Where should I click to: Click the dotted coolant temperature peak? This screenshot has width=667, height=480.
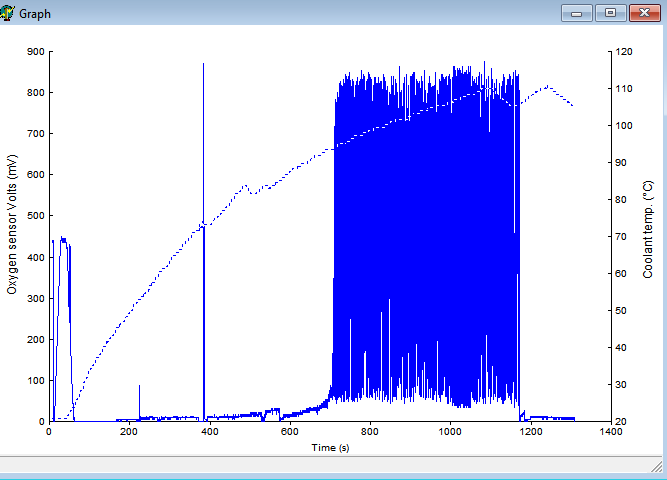tap(547, 87)
